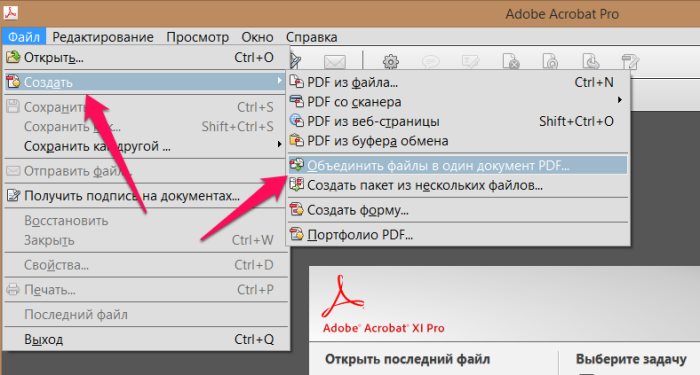The width and height of the screenshot is (700, 375).
Task: Click the envelope email toolbar icon
Action: [335, 62]
